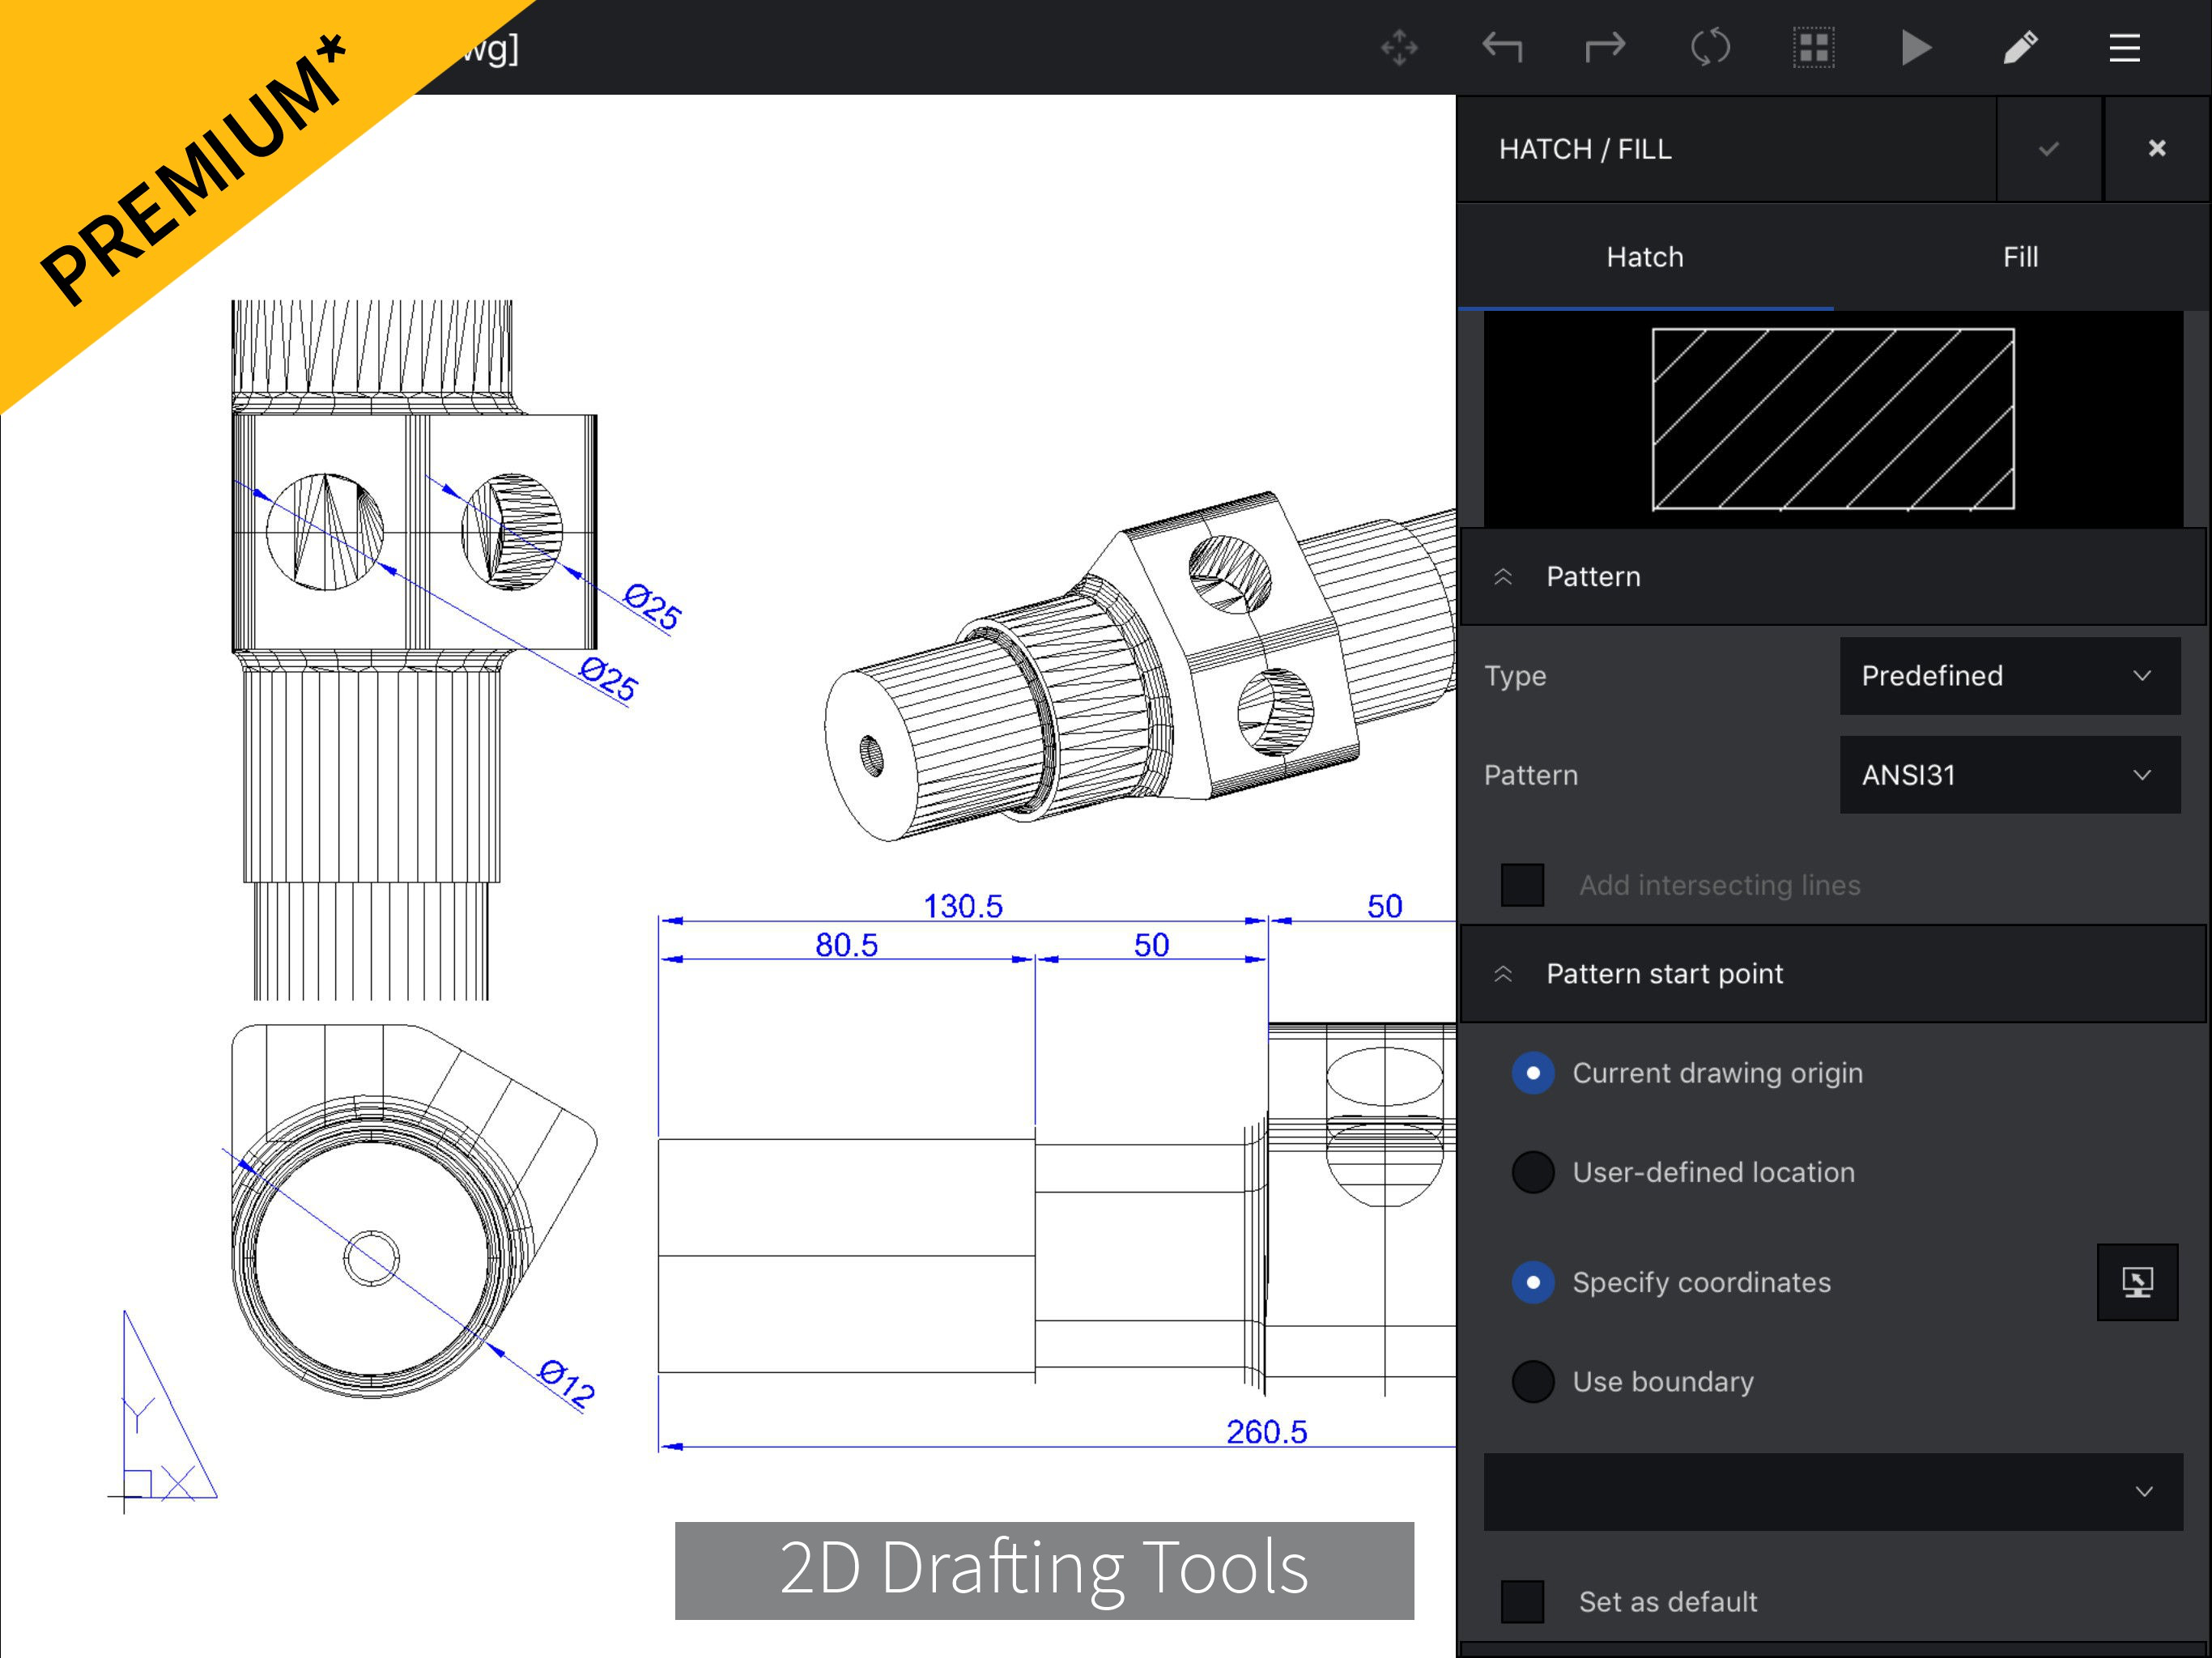Enable the Set as default checkbox

[x=1522, y=1601]
